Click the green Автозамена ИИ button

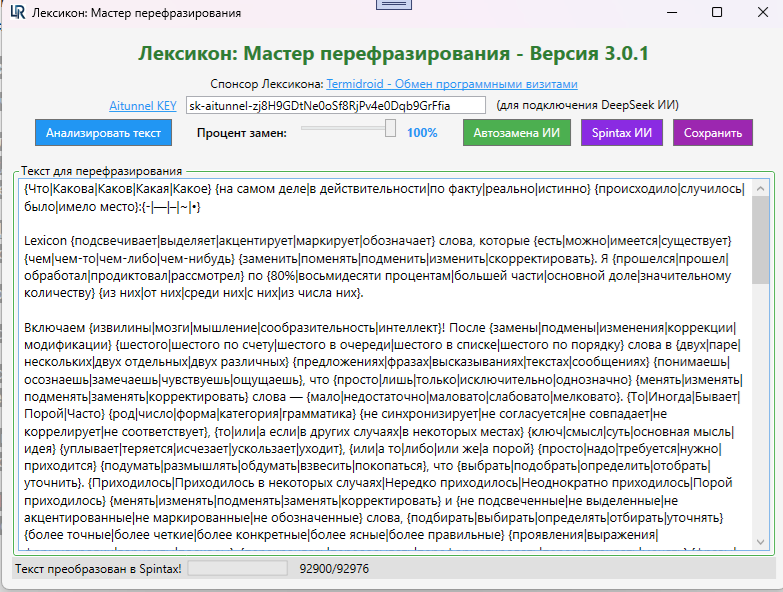click(x=517, y=133)
